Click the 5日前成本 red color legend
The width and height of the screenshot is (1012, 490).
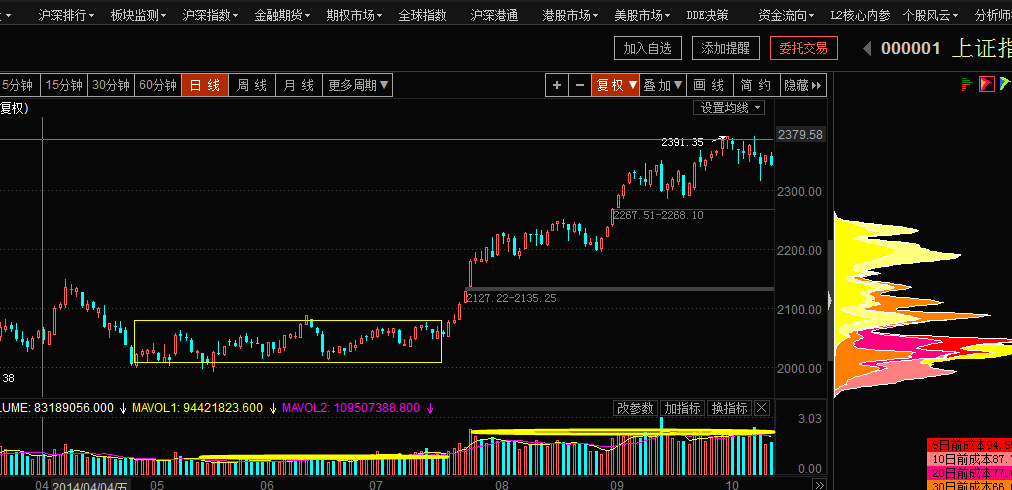coord(969,444)
